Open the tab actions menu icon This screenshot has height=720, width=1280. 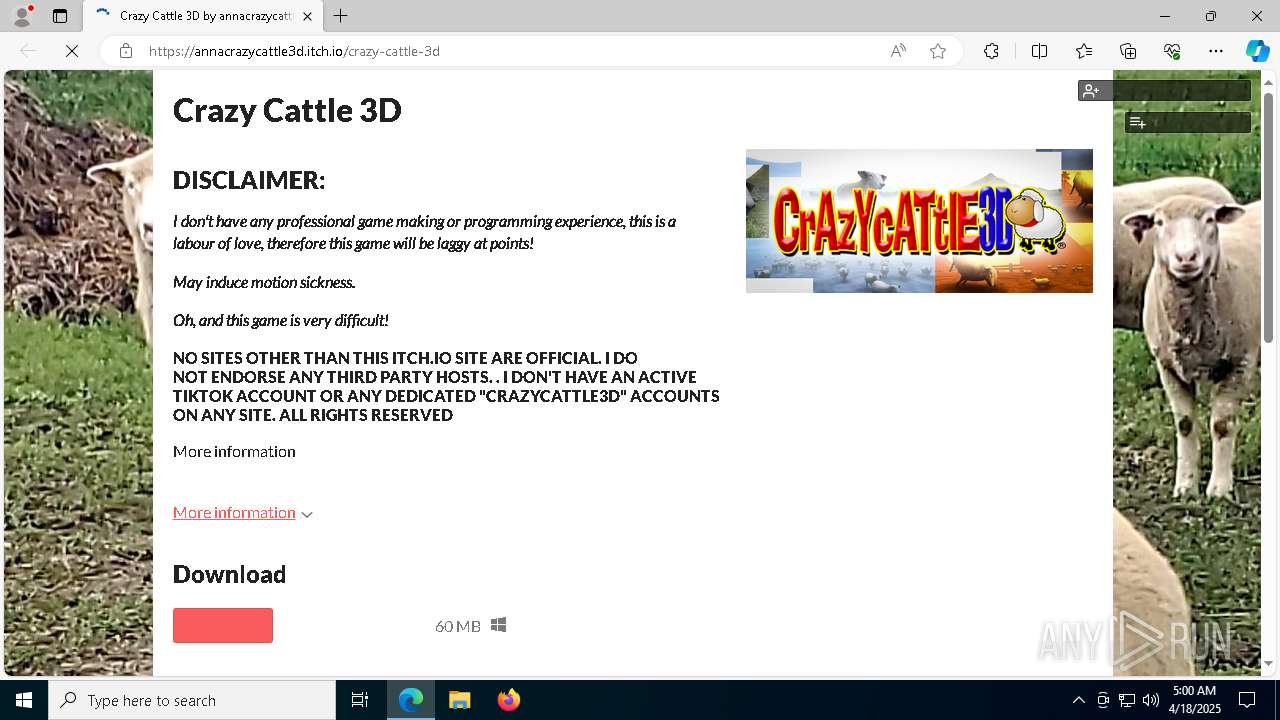60,16
